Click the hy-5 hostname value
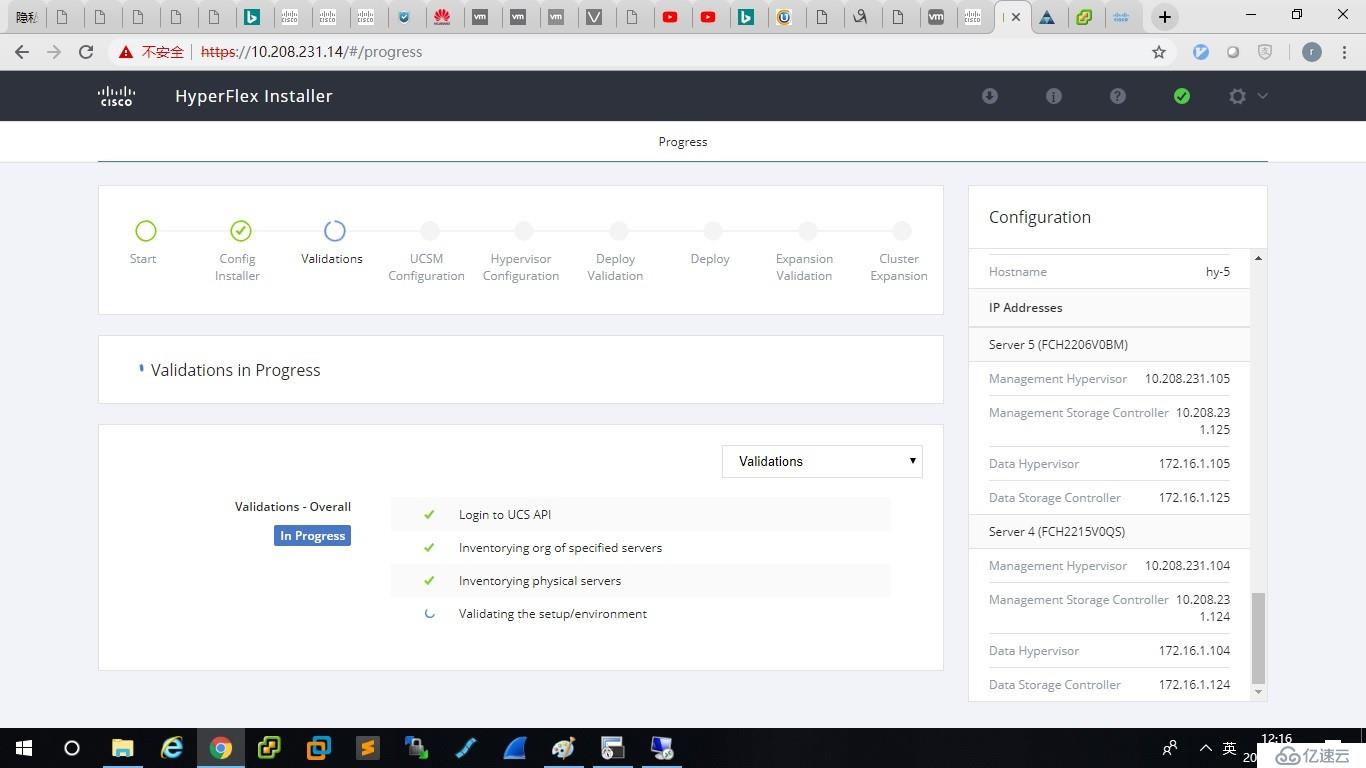The height and width of the screenshot is (768, 1366). [x=1218, y=272]
